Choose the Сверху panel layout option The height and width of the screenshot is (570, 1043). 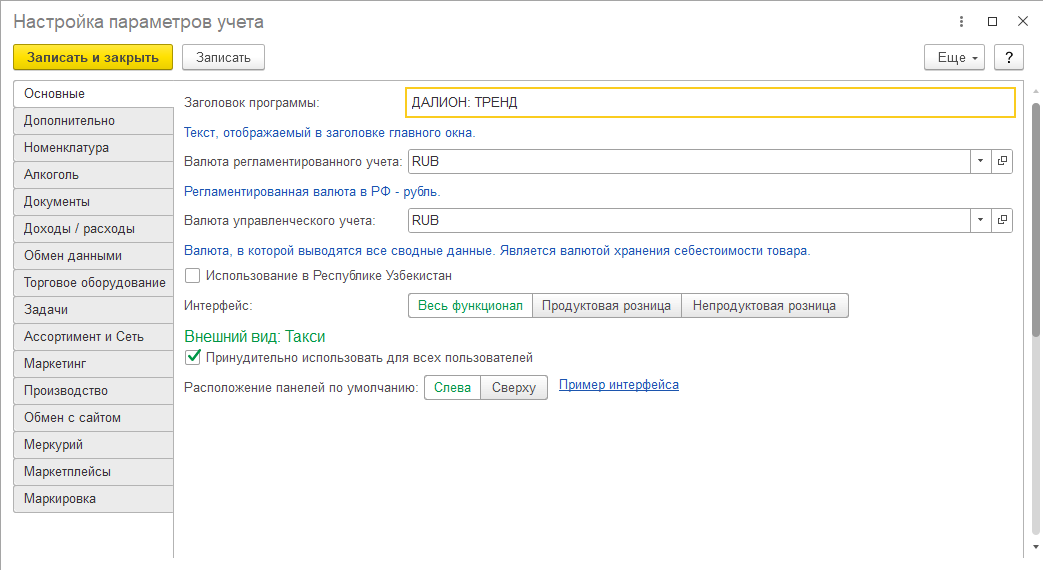[x=514, y=387]
